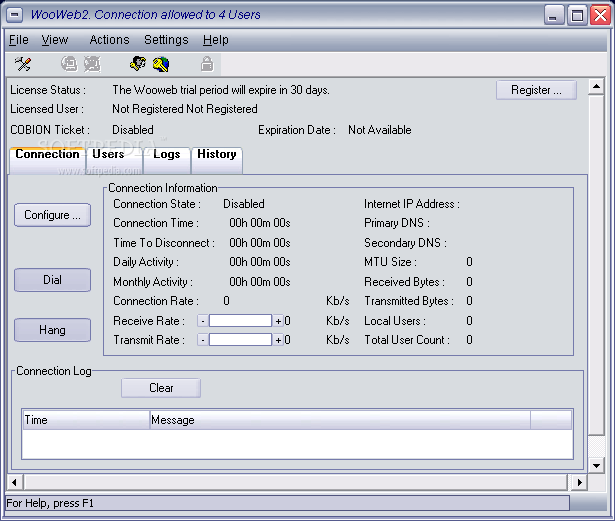The height and width of the screenshot is (521, 615).
Task: Click the horizontal scrollbar left arrow
Action: coord(15,483)
